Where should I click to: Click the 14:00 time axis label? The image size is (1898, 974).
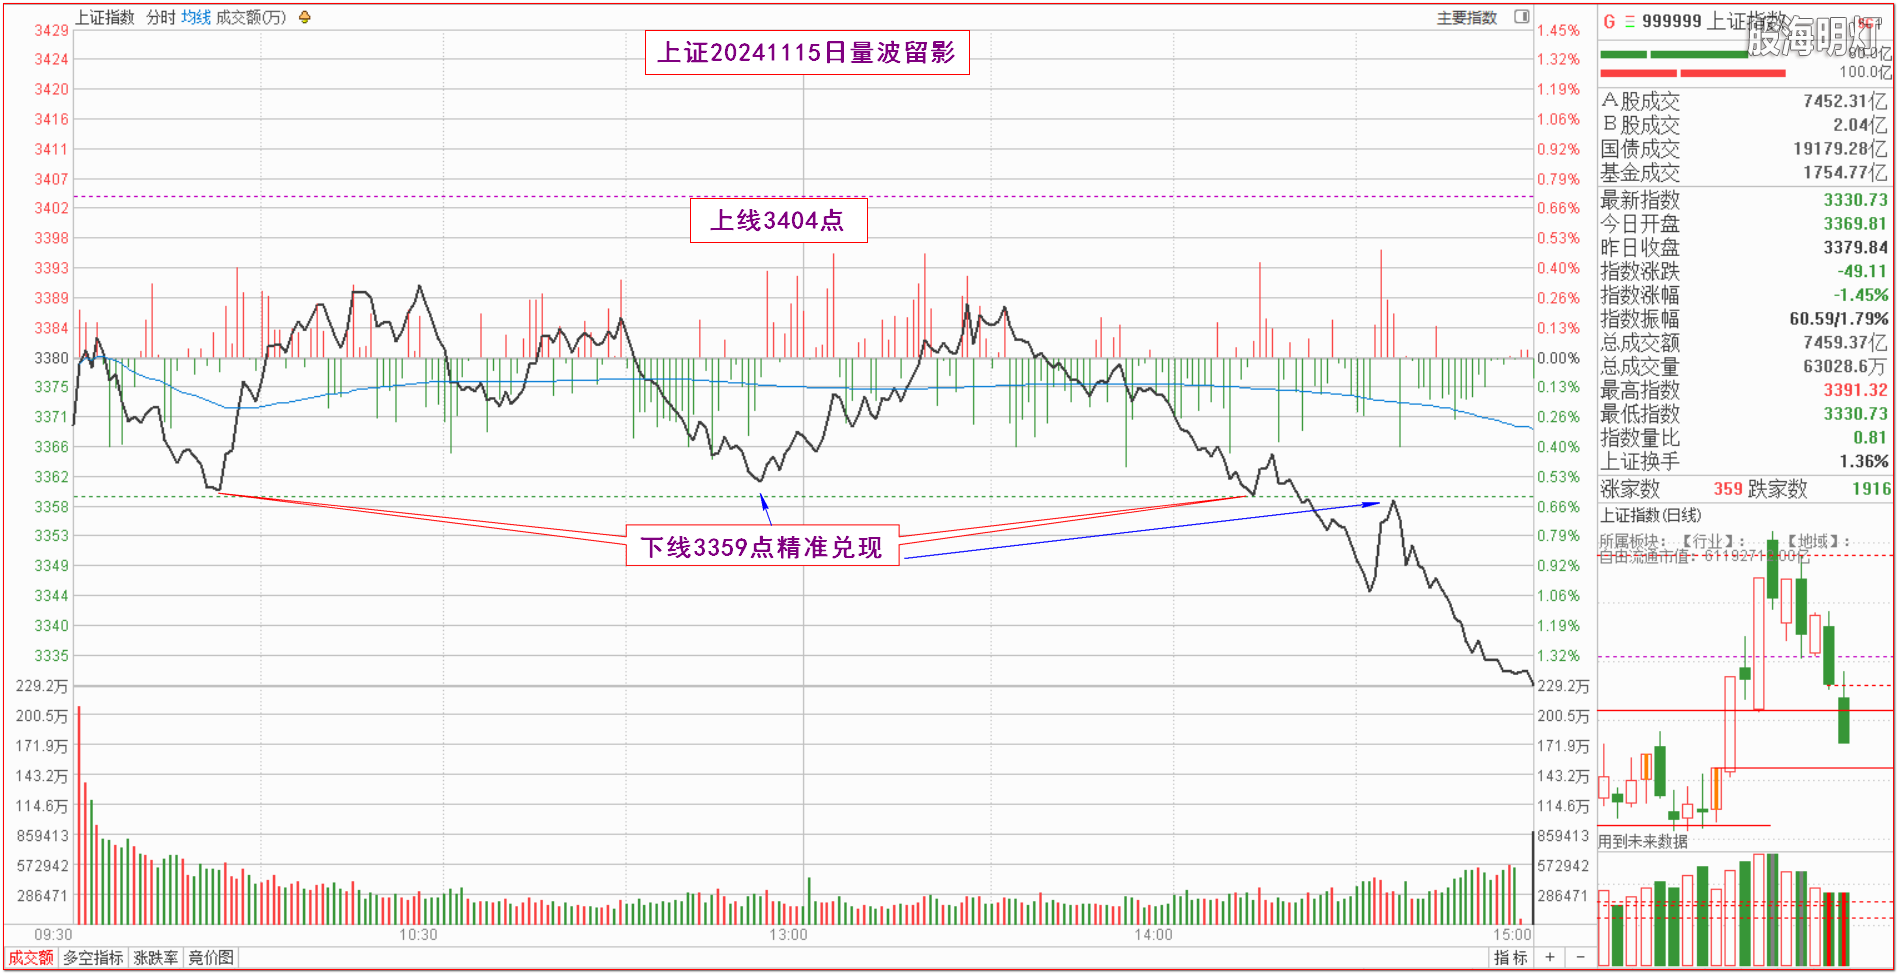coord(1153,935)
